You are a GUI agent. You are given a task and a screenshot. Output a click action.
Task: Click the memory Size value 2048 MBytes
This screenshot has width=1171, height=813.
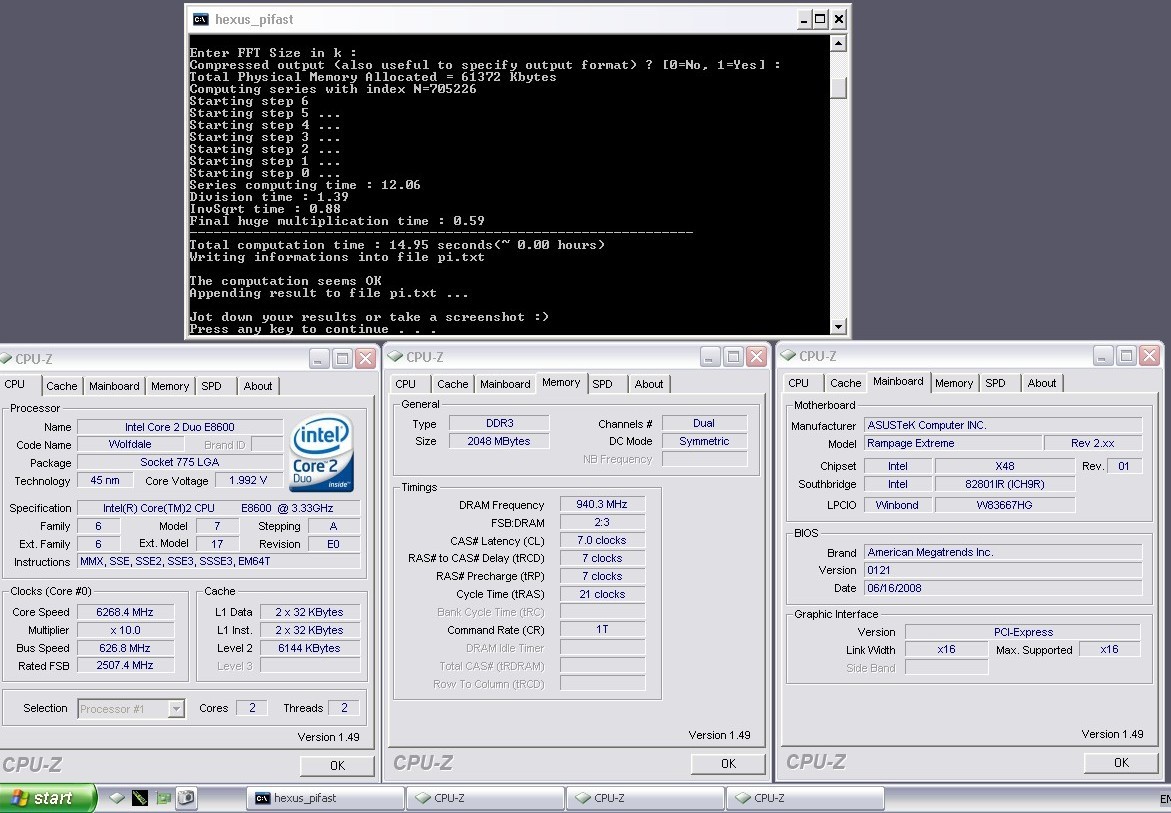click(499, 441)
